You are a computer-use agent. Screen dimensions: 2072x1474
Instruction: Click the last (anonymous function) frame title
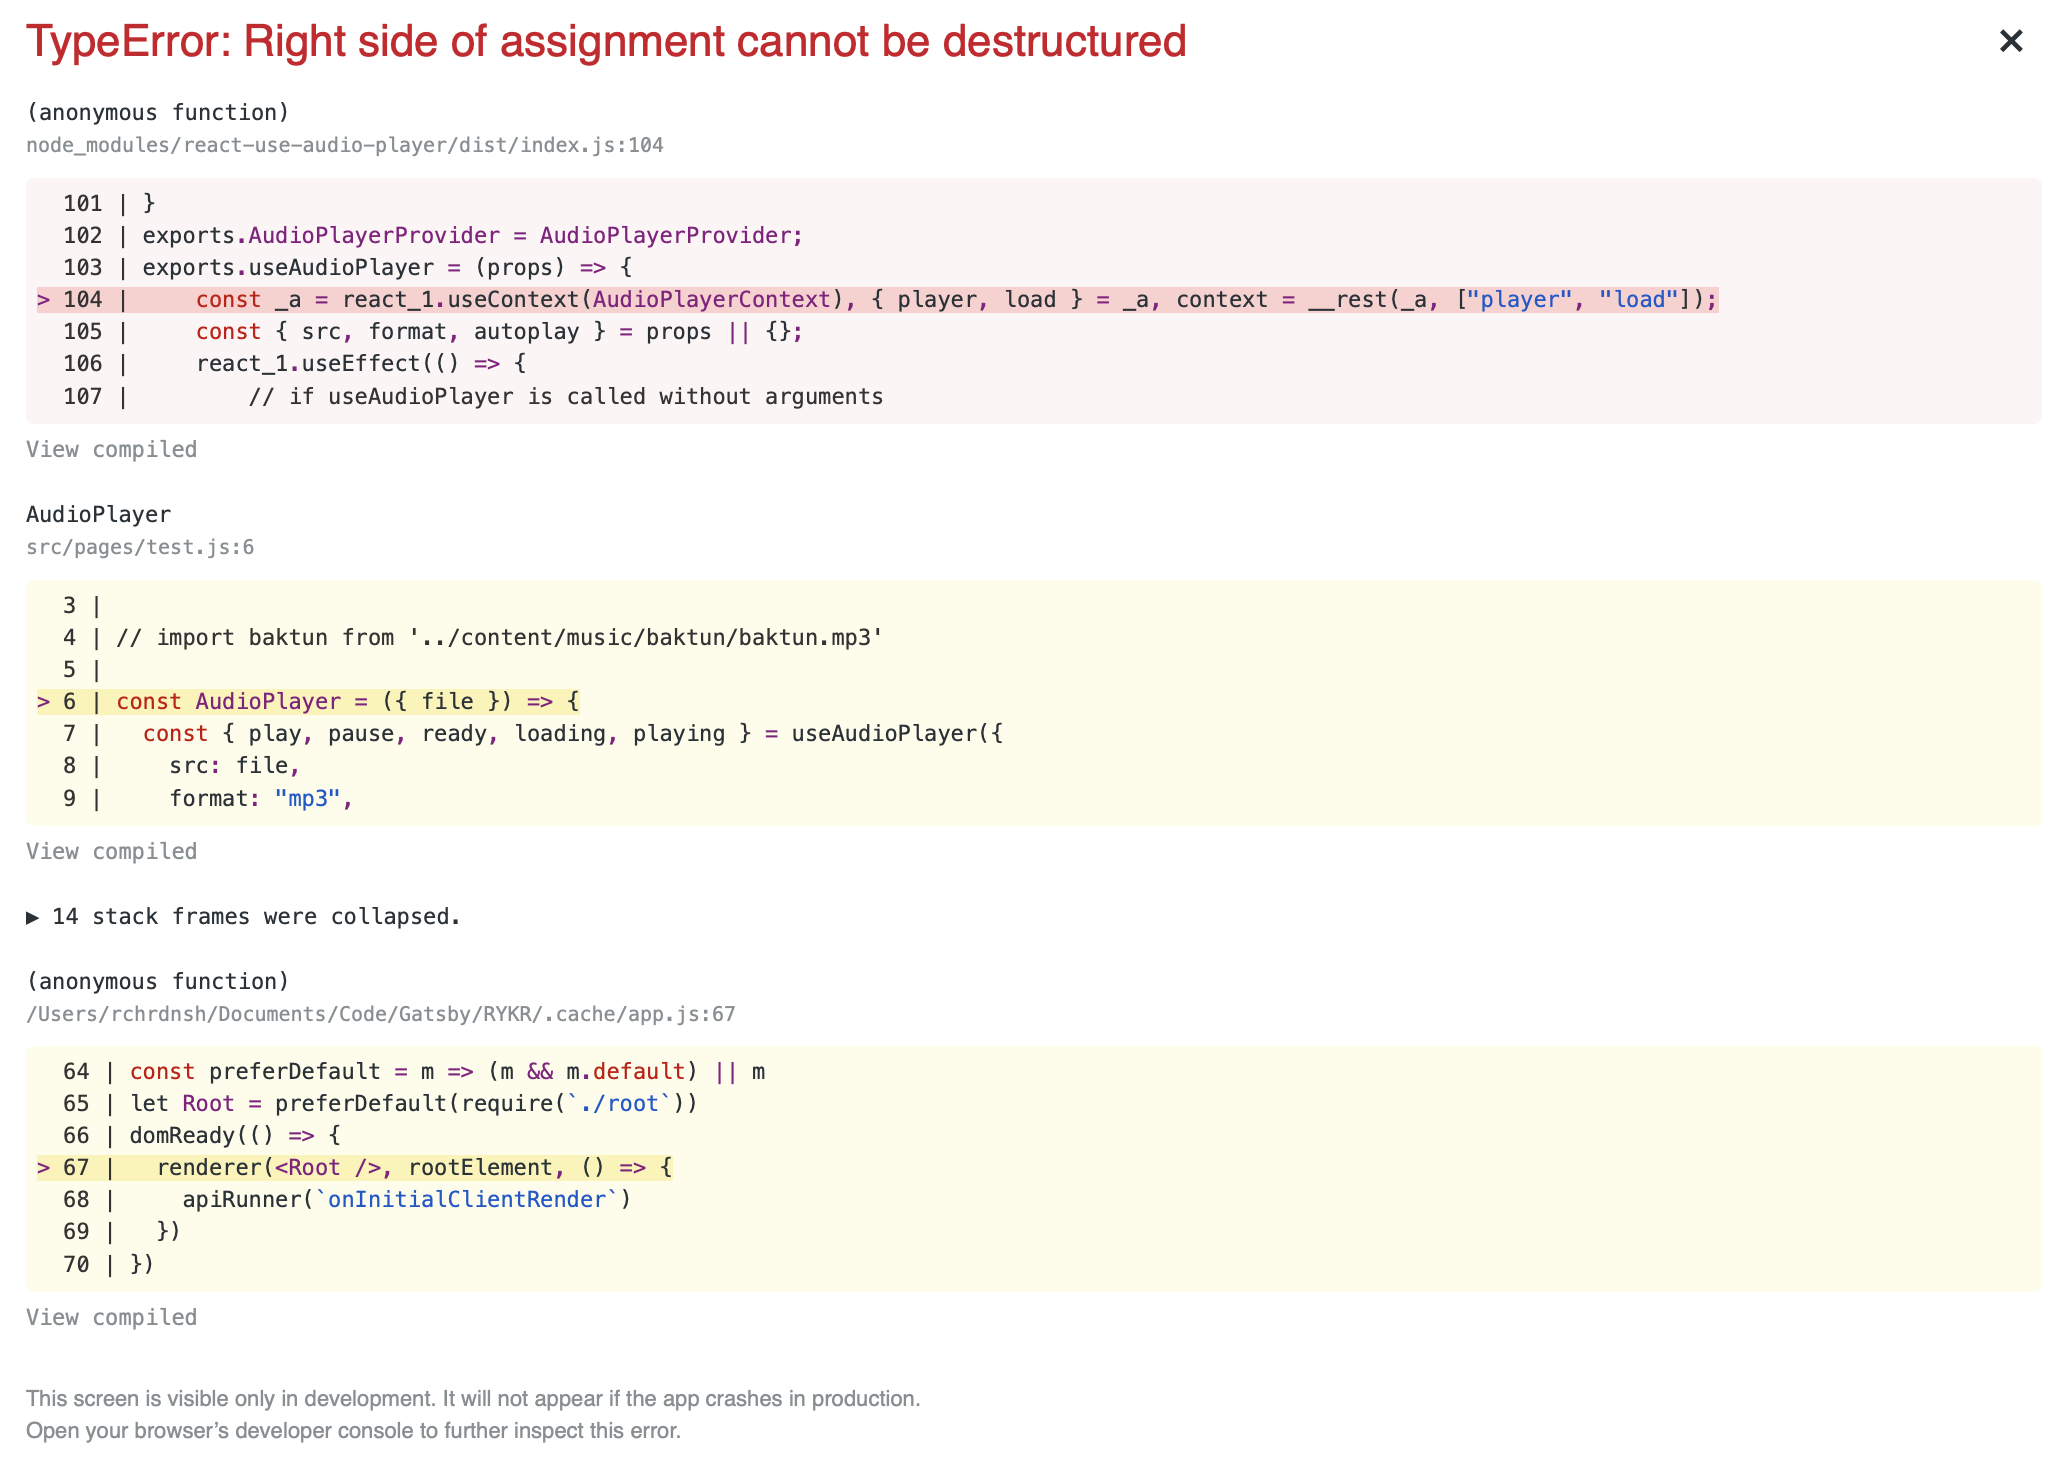pyautogui.click(x=157, y=981)
